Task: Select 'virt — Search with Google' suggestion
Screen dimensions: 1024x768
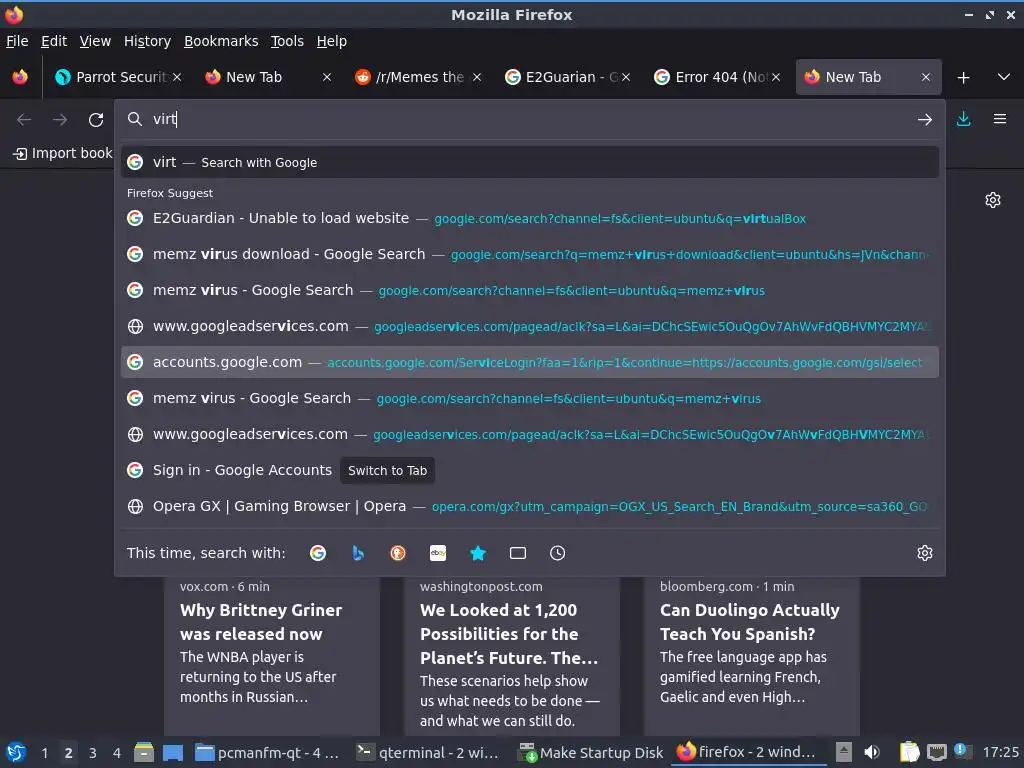Action: click(x=530, y=163)
